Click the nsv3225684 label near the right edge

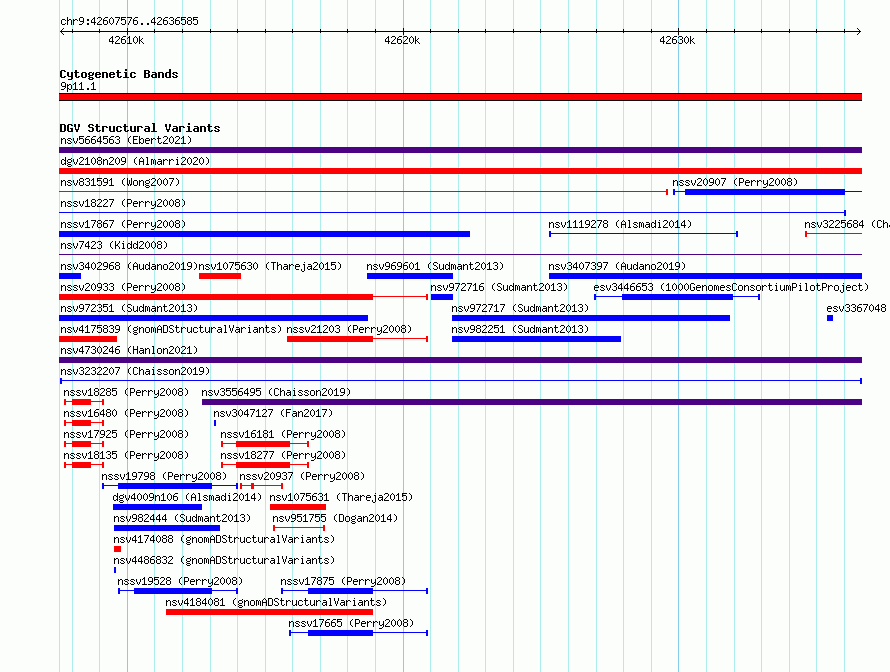[846, 224]
